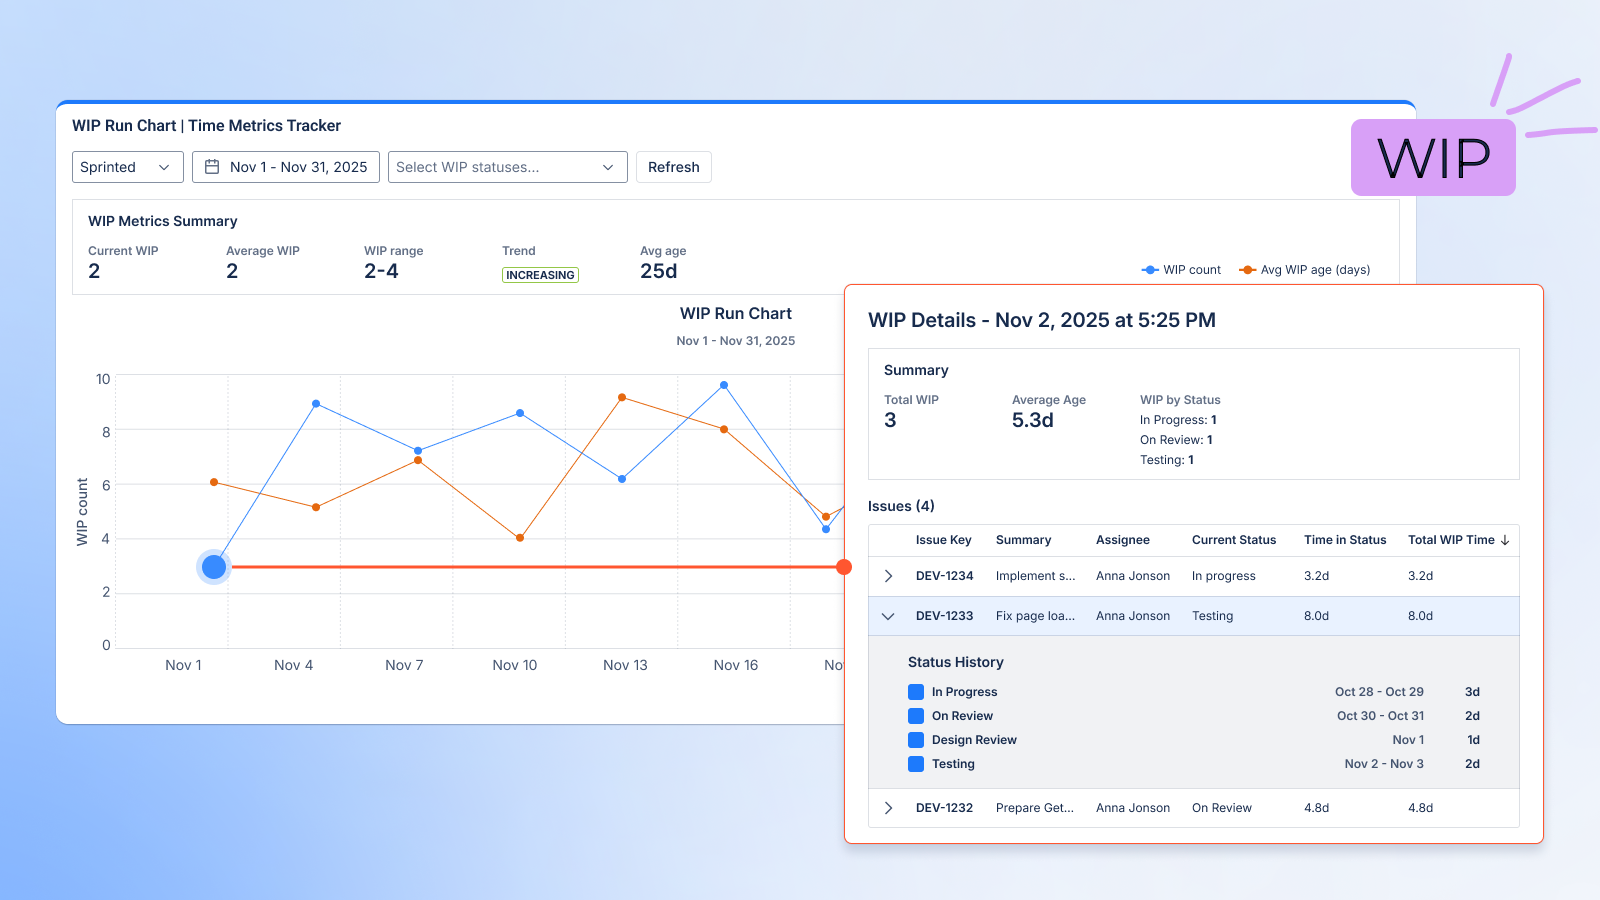Click the 'In progress' status of DEV-1234
The width and height of the screenshot is (1600, 900).
[x=1224, y=576]
